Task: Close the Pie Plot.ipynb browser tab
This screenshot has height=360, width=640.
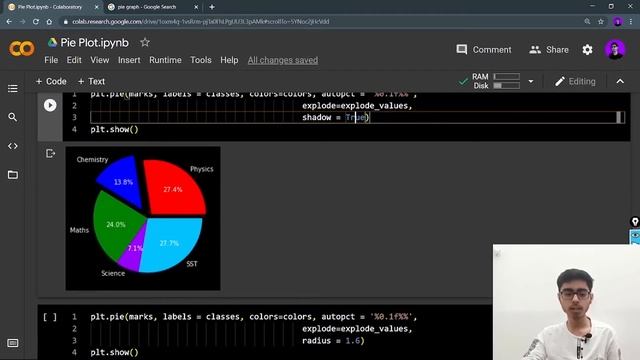Action: (x=97, y=7)
